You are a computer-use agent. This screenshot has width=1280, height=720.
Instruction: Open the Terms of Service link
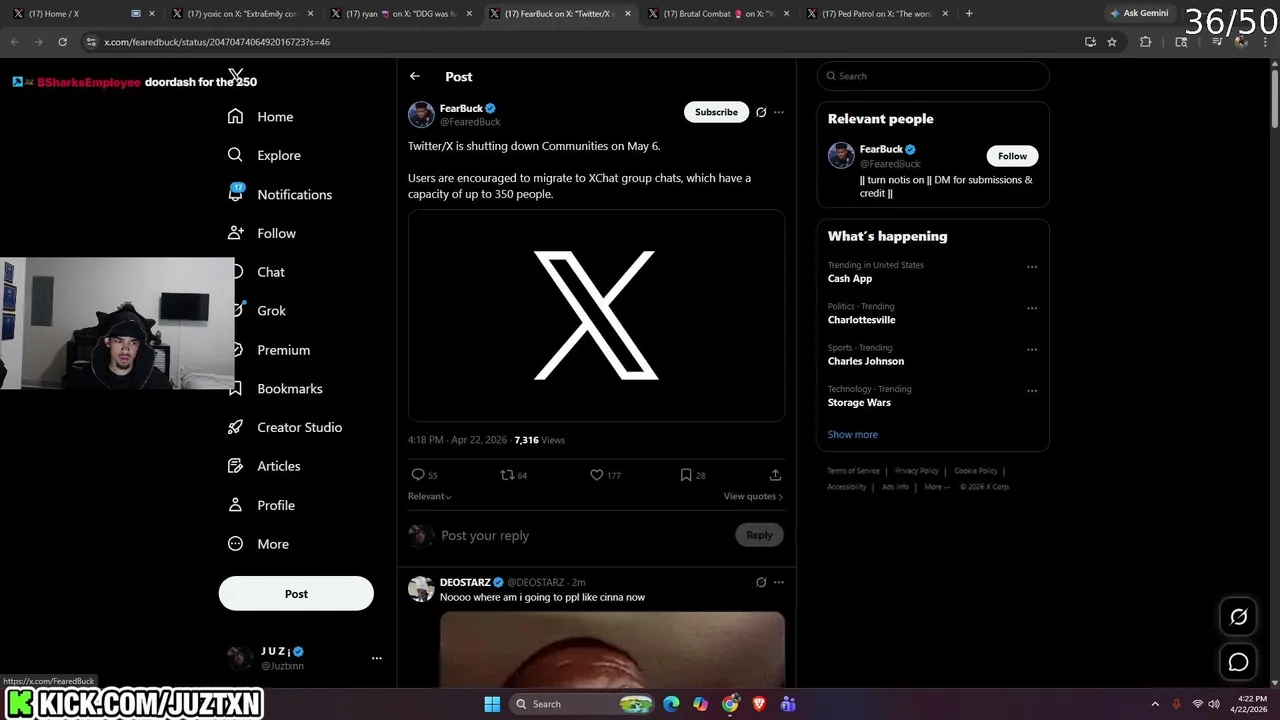click(x=853, y=471)
